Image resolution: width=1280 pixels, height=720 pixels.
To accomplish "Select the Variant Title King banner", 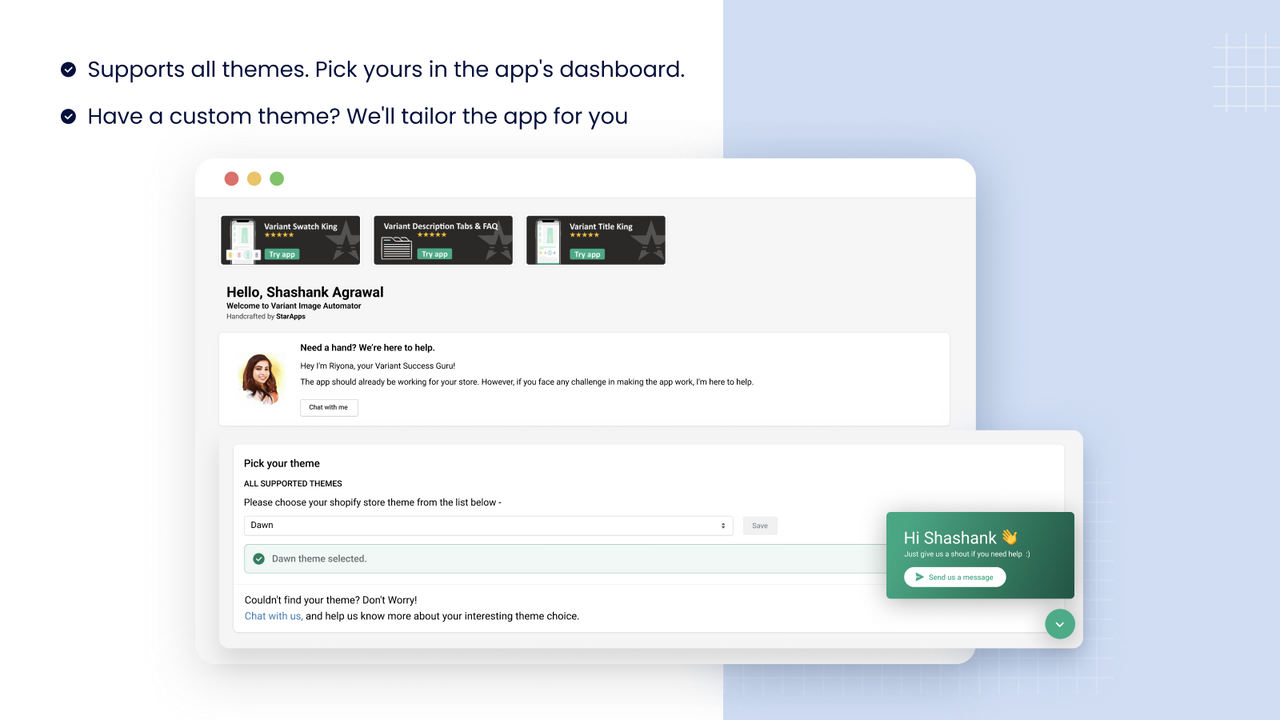I will 595,239.
